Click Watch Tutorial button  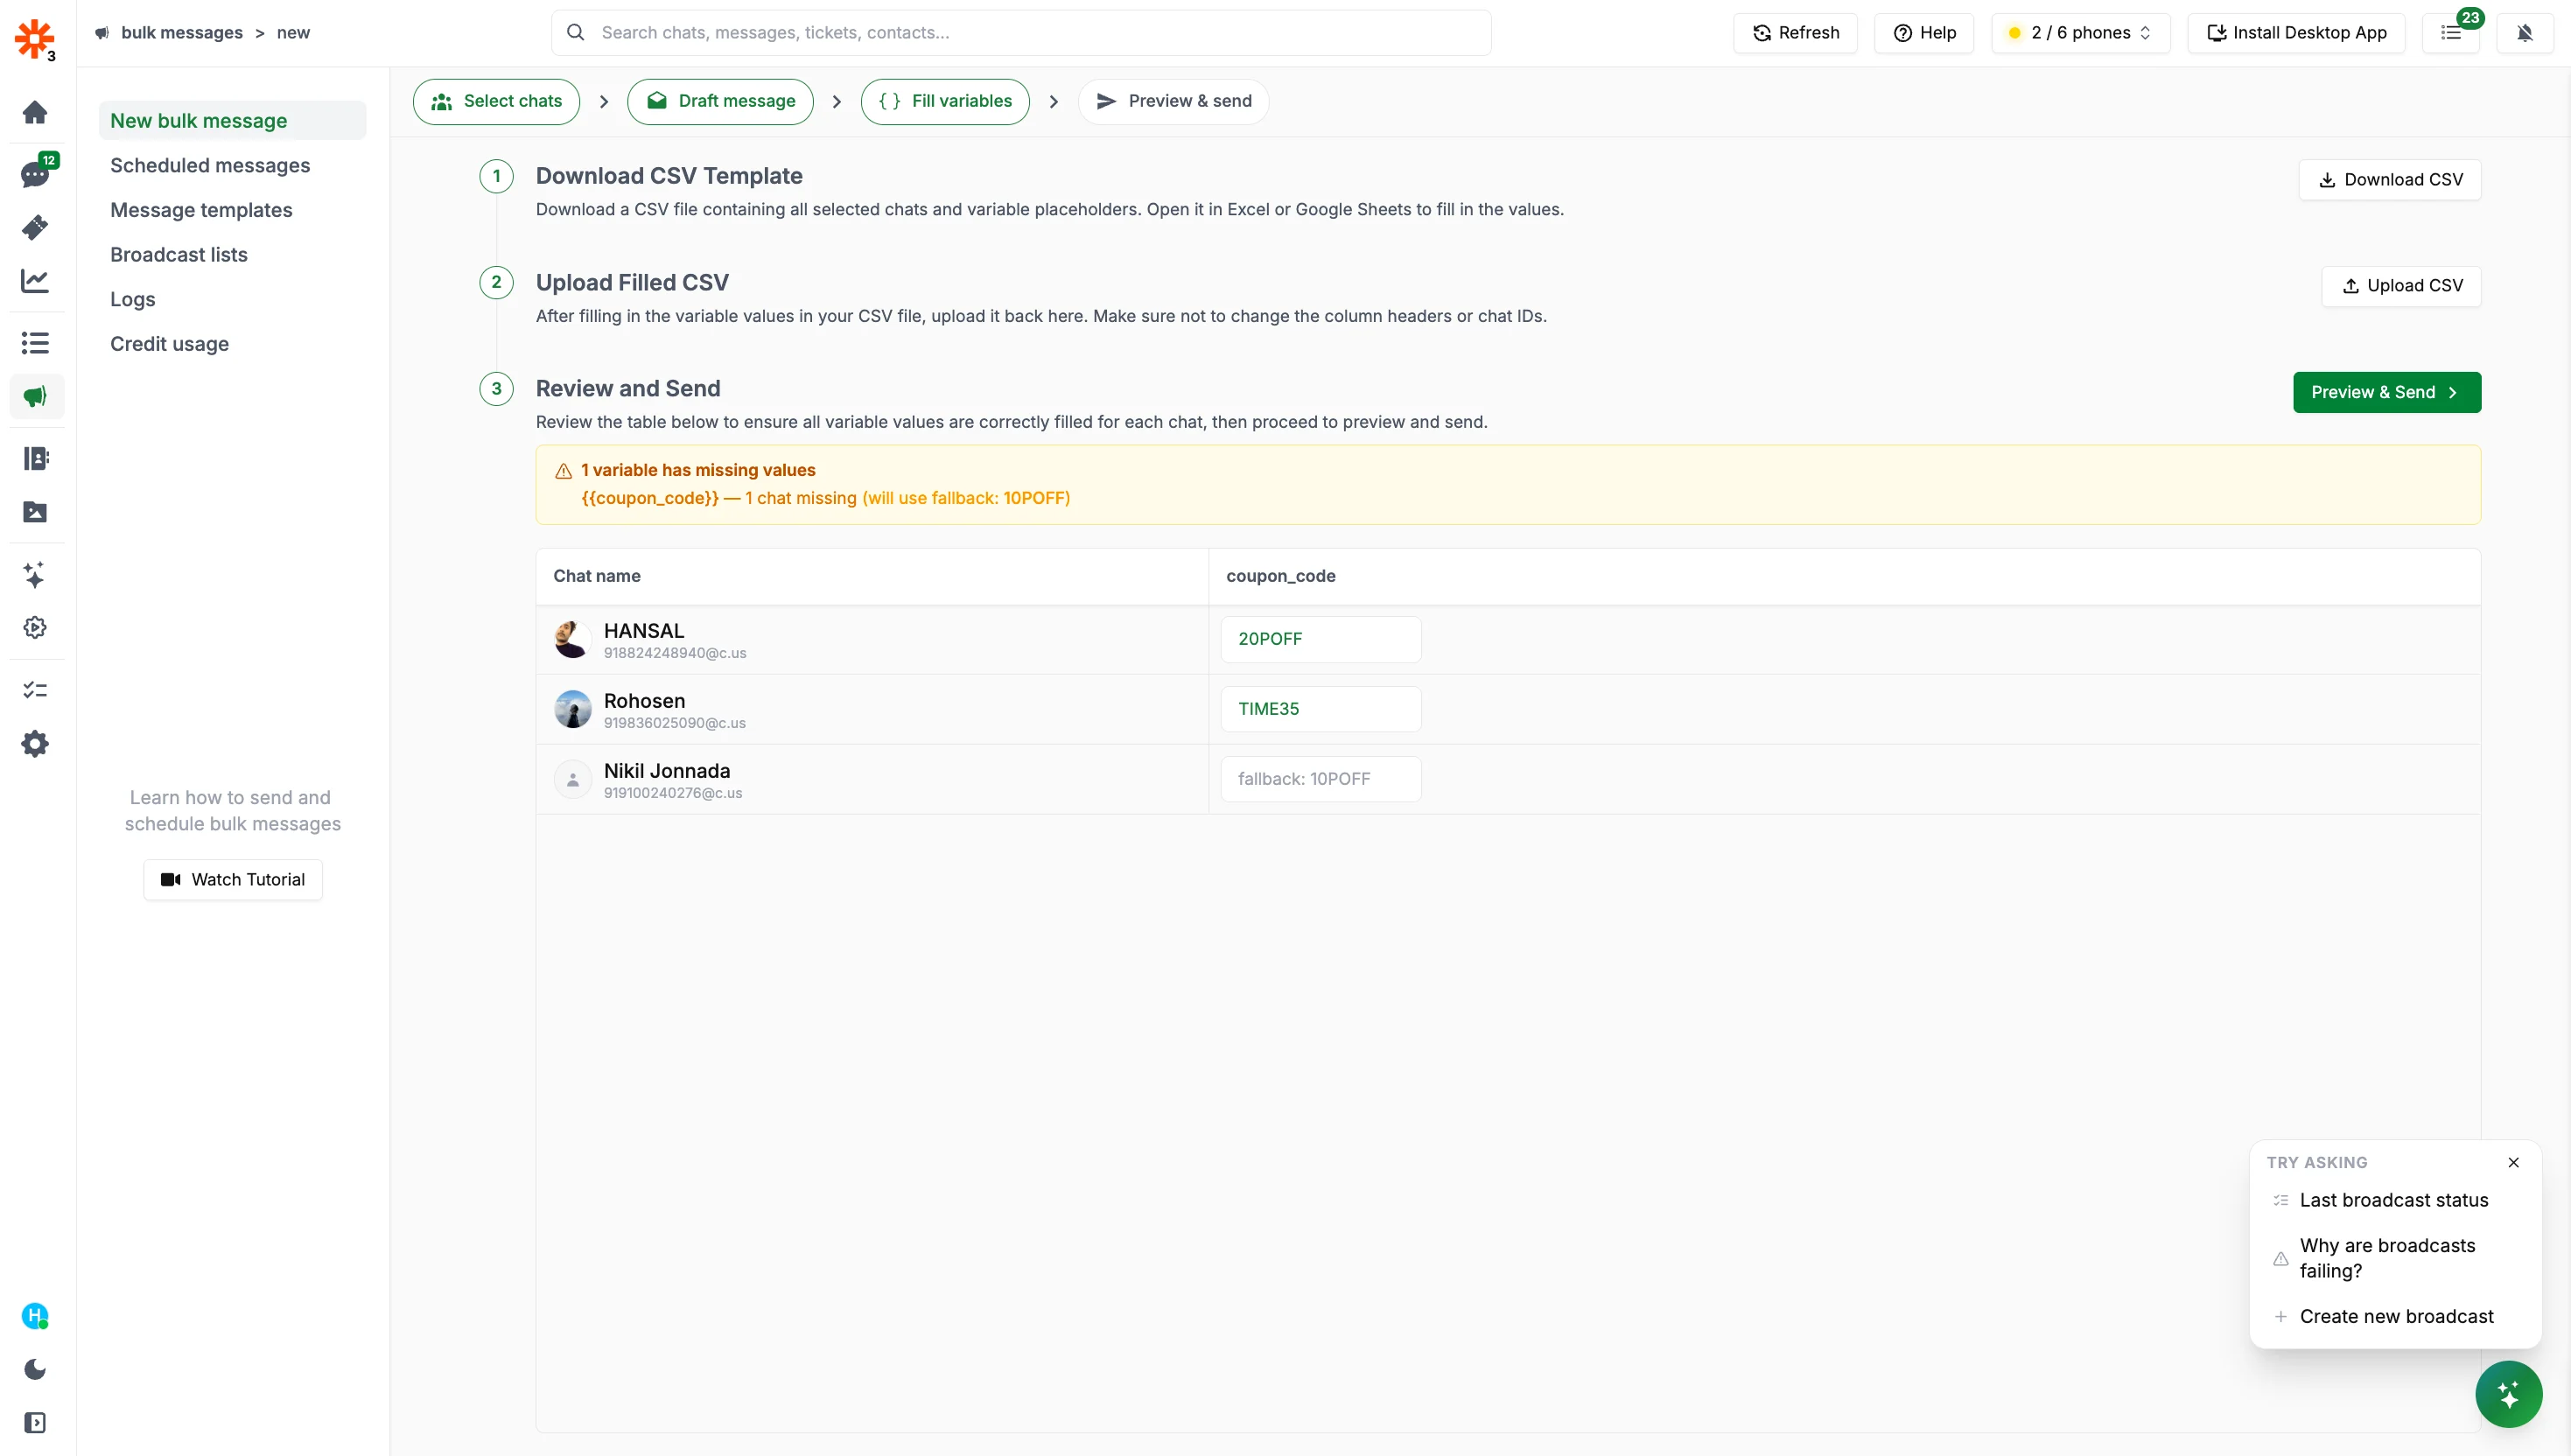coord(233,879)
